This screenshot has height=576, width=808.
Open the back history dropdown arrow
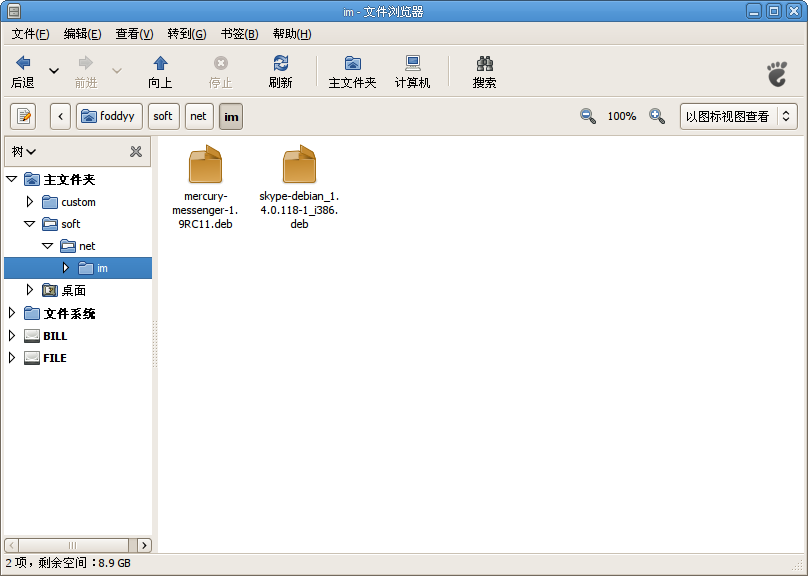[54, 71]
